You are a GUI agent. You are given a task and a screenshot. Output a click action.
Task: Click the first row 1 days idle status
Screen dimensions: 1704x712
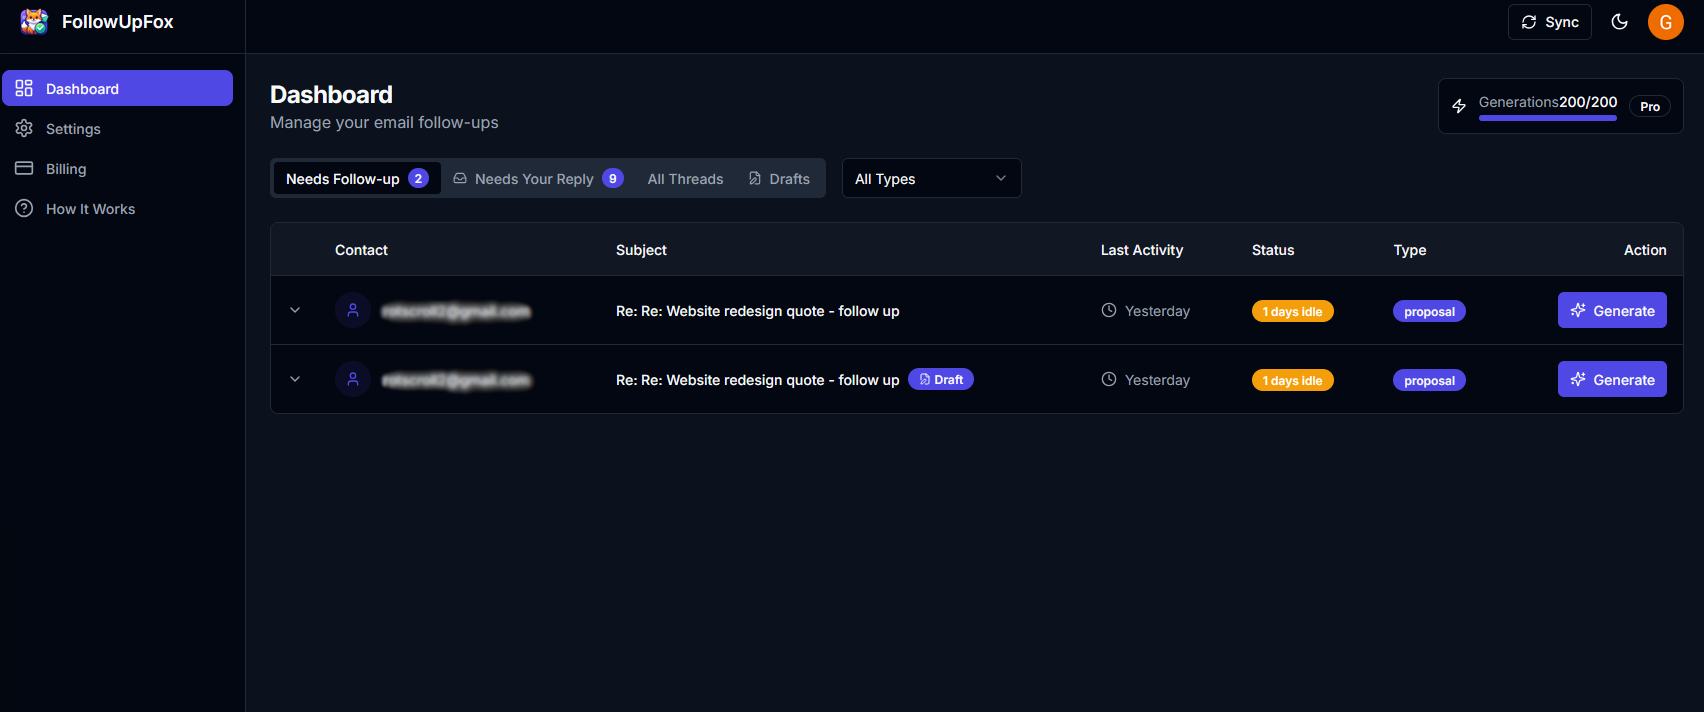(x=1292, y=311)
